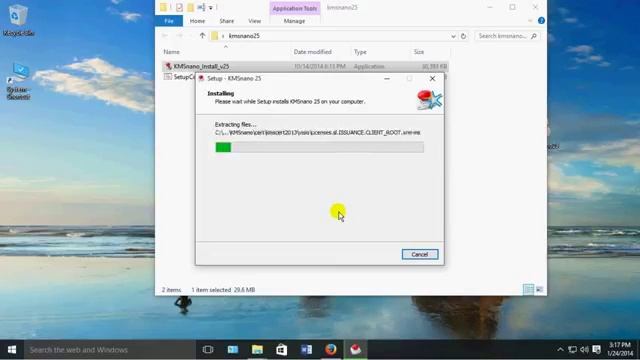Cancel the KMSnano installation
This screenshot has width=640, height=360.
coord(420,254)
